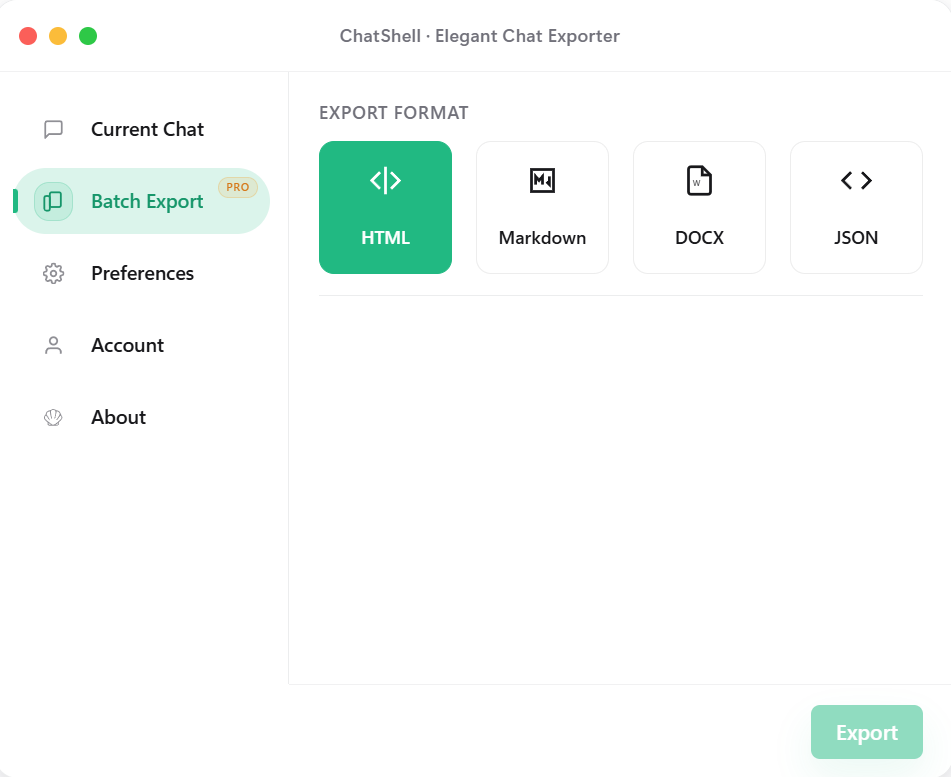Click the Batch Export book icon
951x777 pixels.
coord(53,201)
